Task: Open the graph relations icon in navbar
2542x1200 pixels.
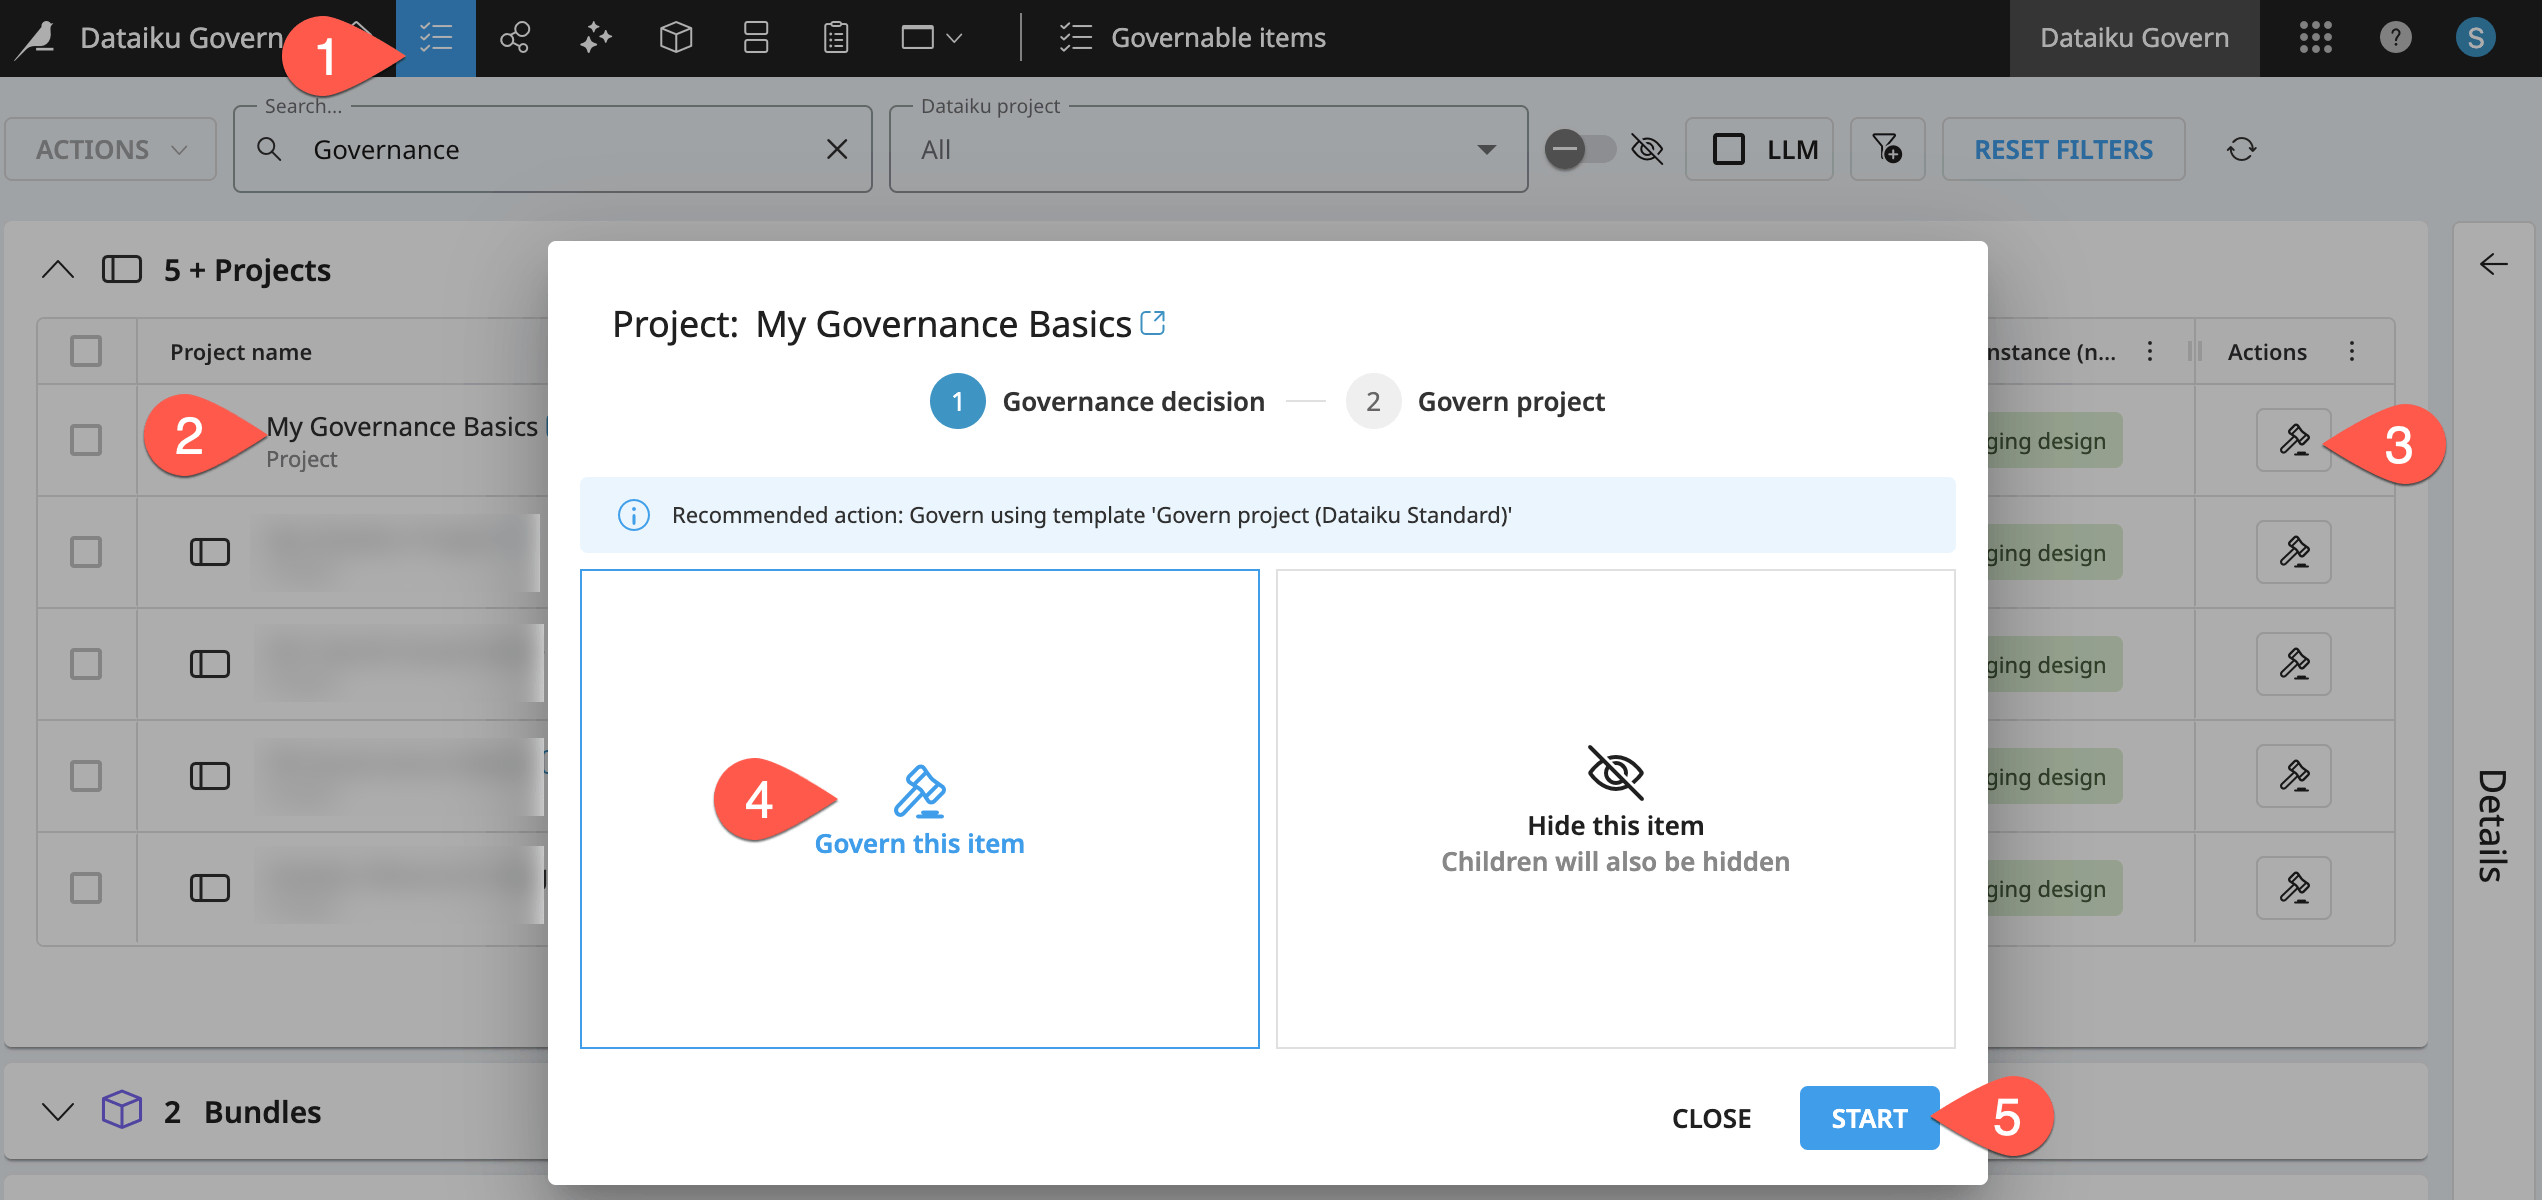Action: (x=515, y=38)
